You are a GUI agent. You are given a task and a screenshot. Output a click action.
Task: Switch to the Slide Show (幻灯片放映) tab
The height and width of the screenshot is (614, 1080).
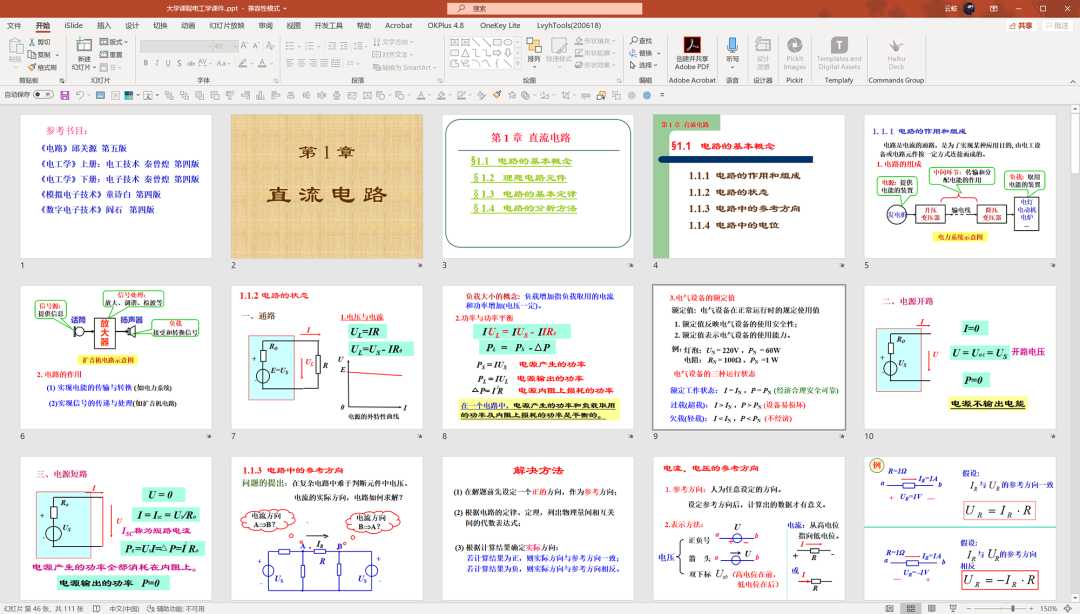point(227,25)
